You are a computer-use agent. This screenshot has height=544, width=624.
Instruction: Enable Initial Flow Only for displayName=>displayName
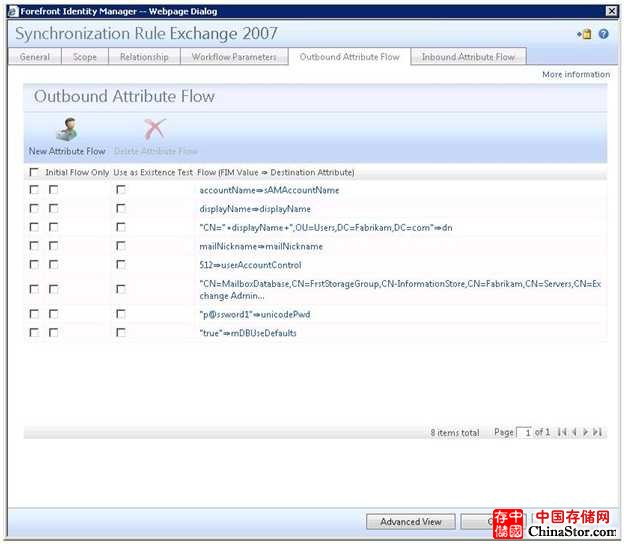pos(53,209)
